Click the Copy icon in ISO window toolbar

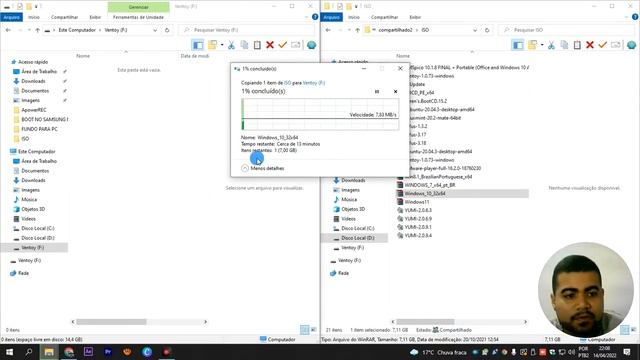(x=564, y=45)
